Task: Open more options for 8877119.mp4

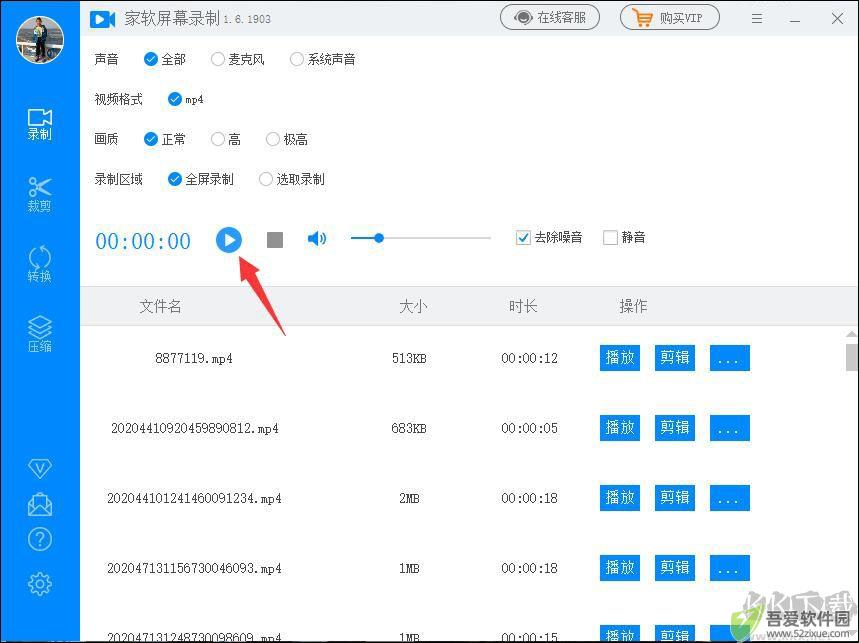Action: pos(730,358)
